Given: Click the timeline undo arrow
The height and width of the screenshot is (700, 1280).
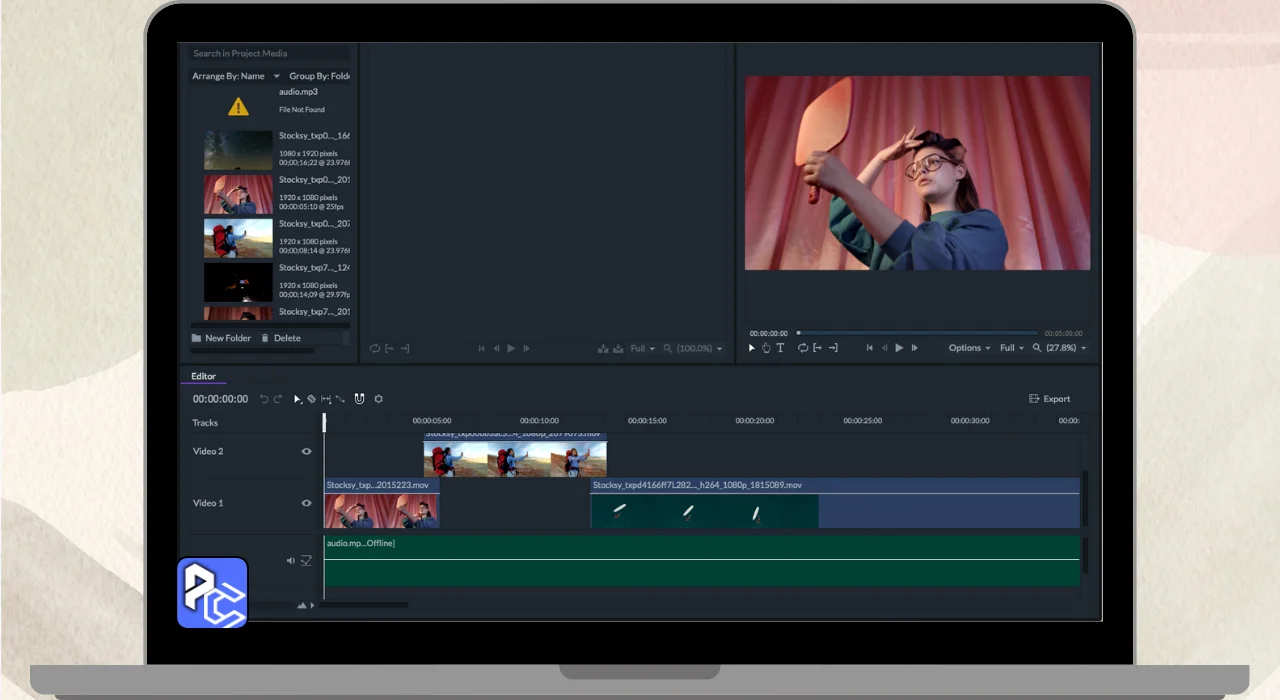Looking at the screenshot, I should (x=264, y=399).
